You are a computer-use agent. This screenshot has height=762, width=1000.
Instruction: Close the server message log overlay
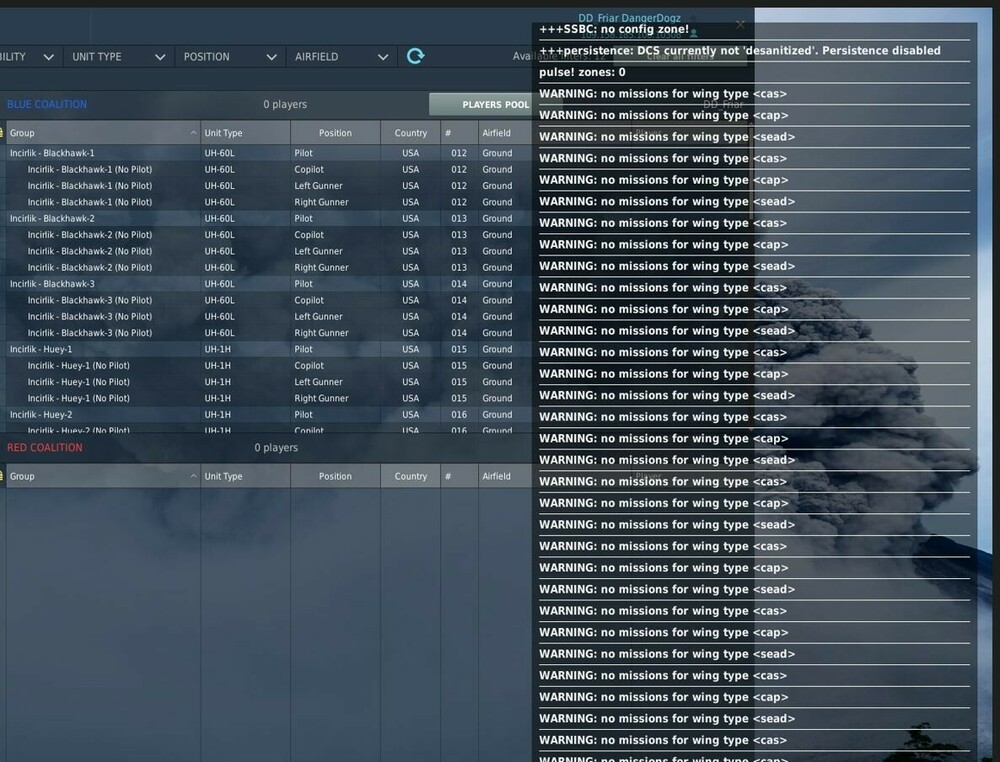[740, 23]
